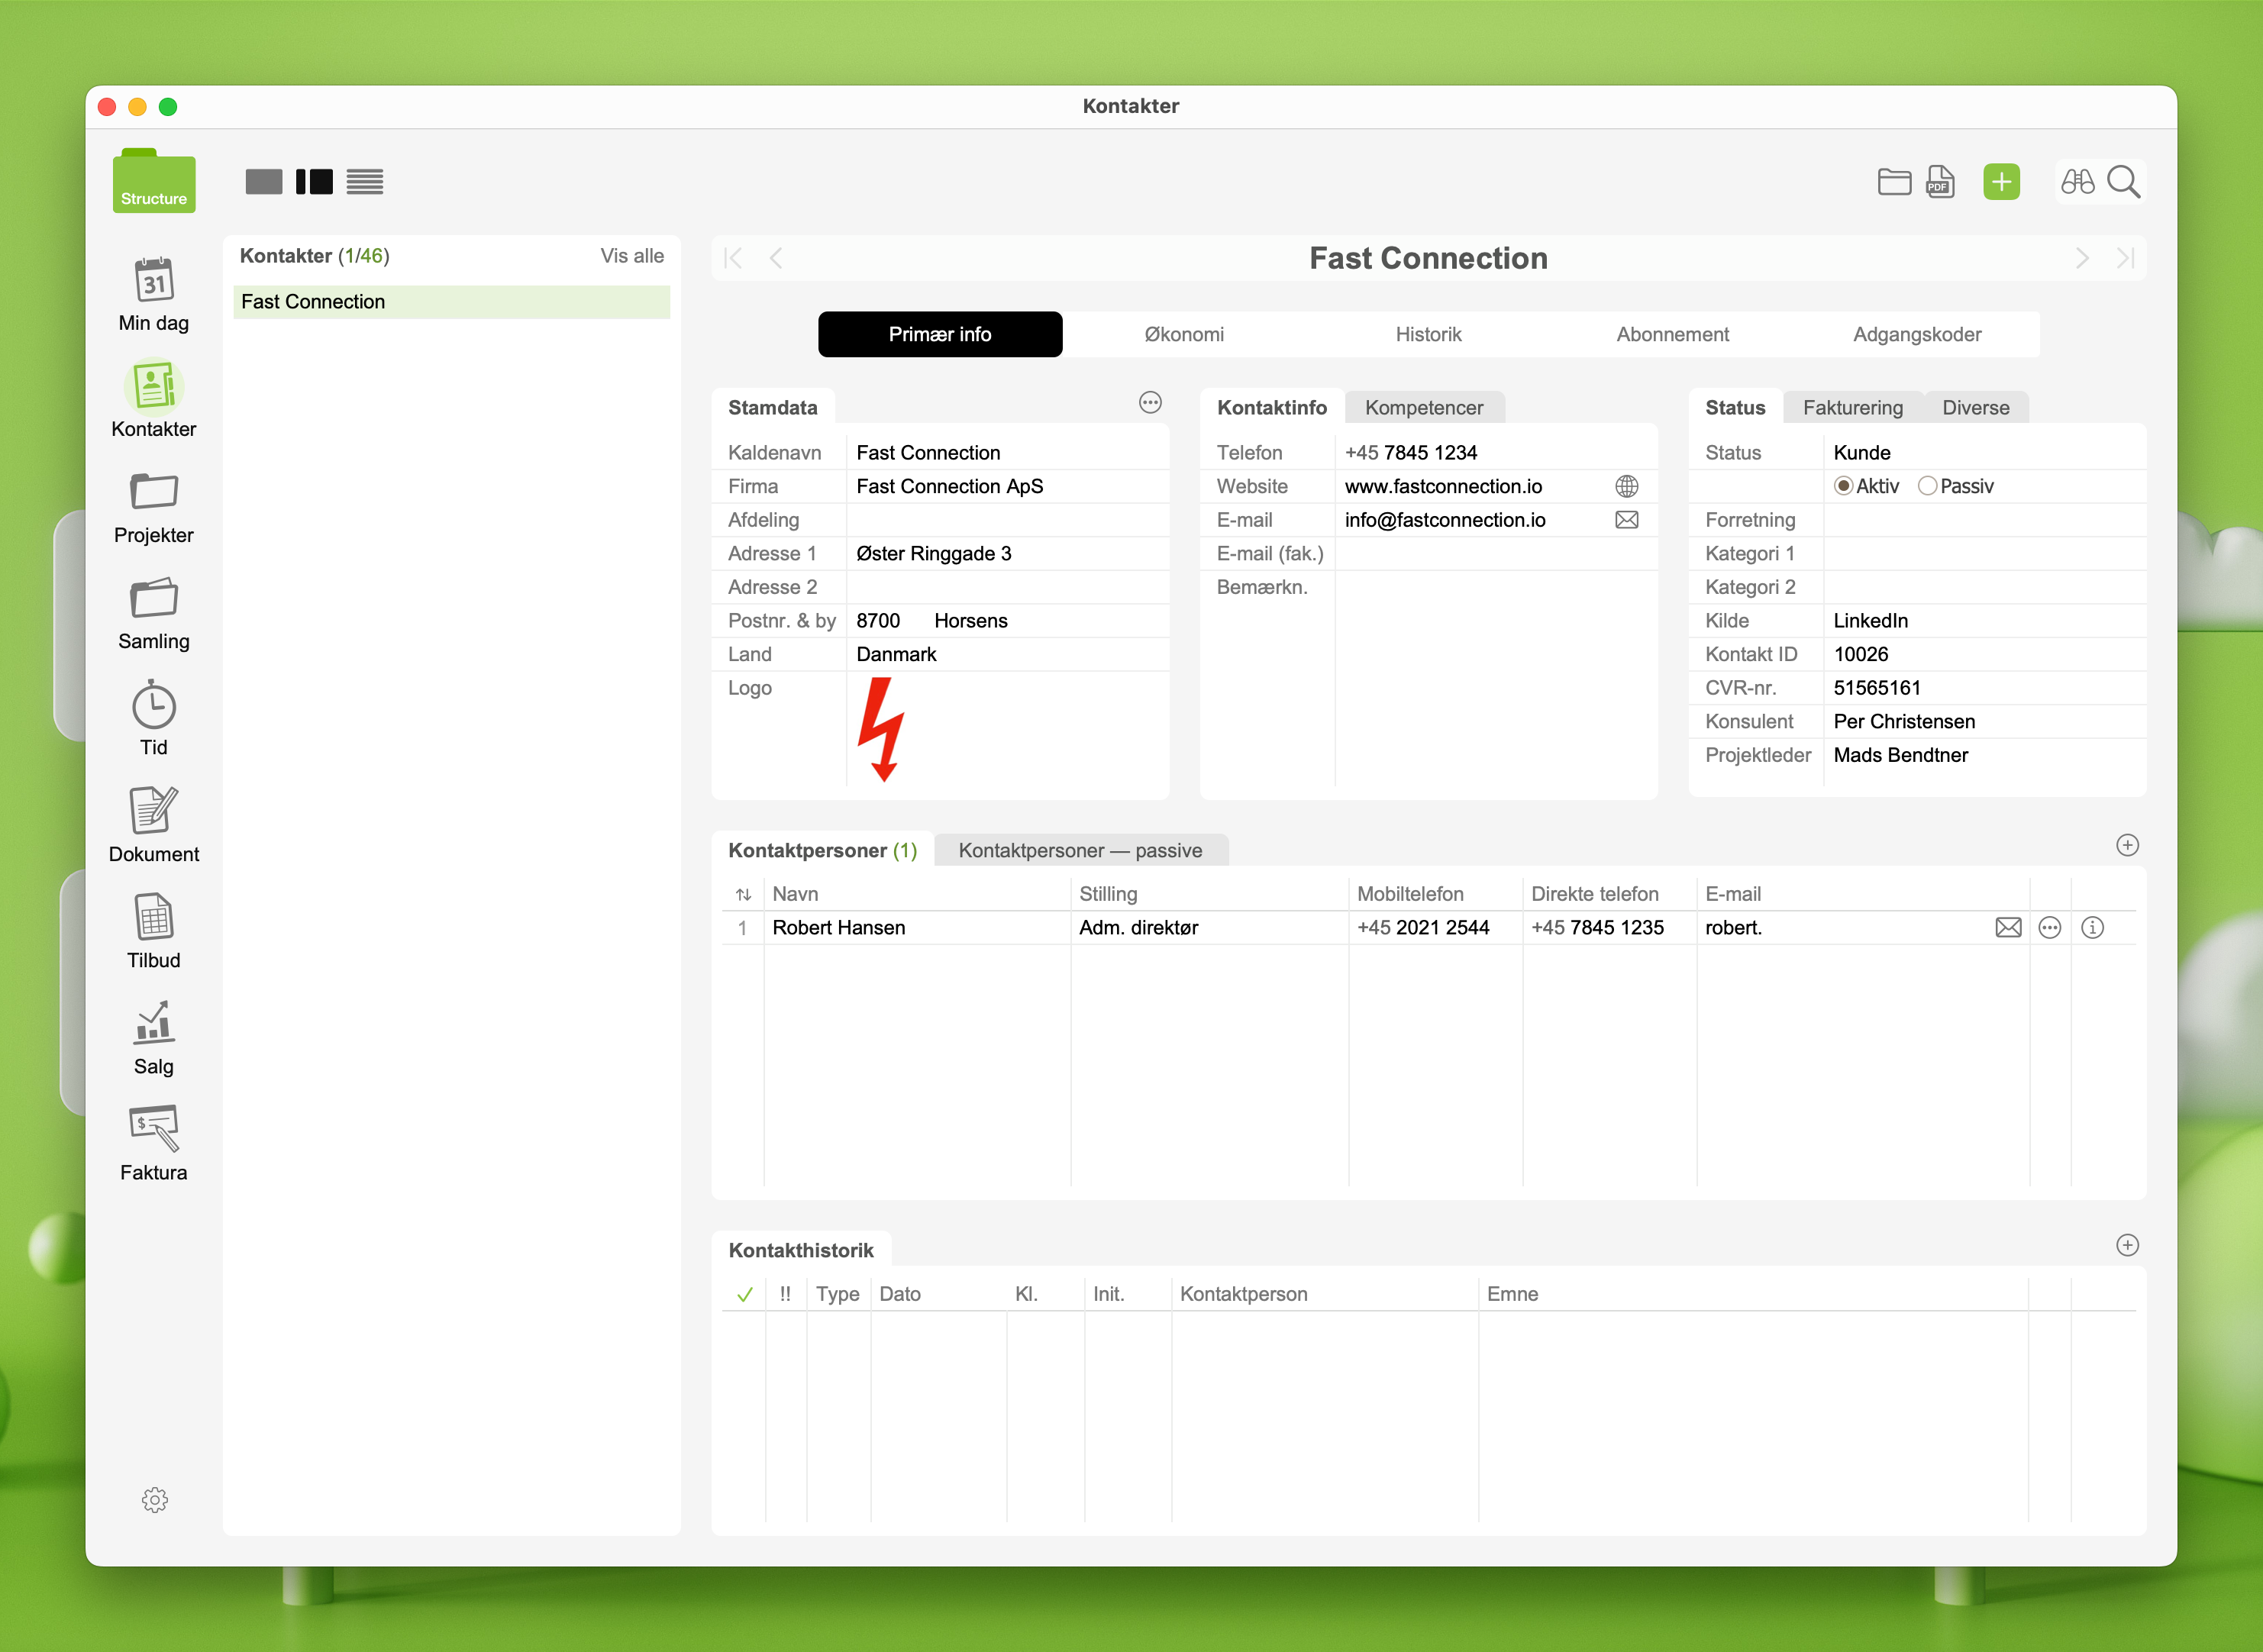Switch to the Økonomi tab

(1184, 335)
